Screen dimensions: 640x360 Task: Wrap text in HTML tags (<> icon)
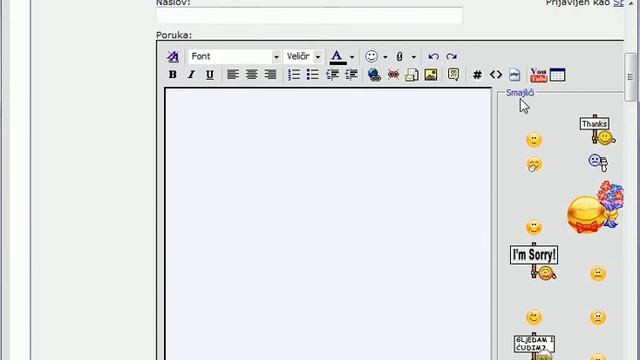(496, 75)
